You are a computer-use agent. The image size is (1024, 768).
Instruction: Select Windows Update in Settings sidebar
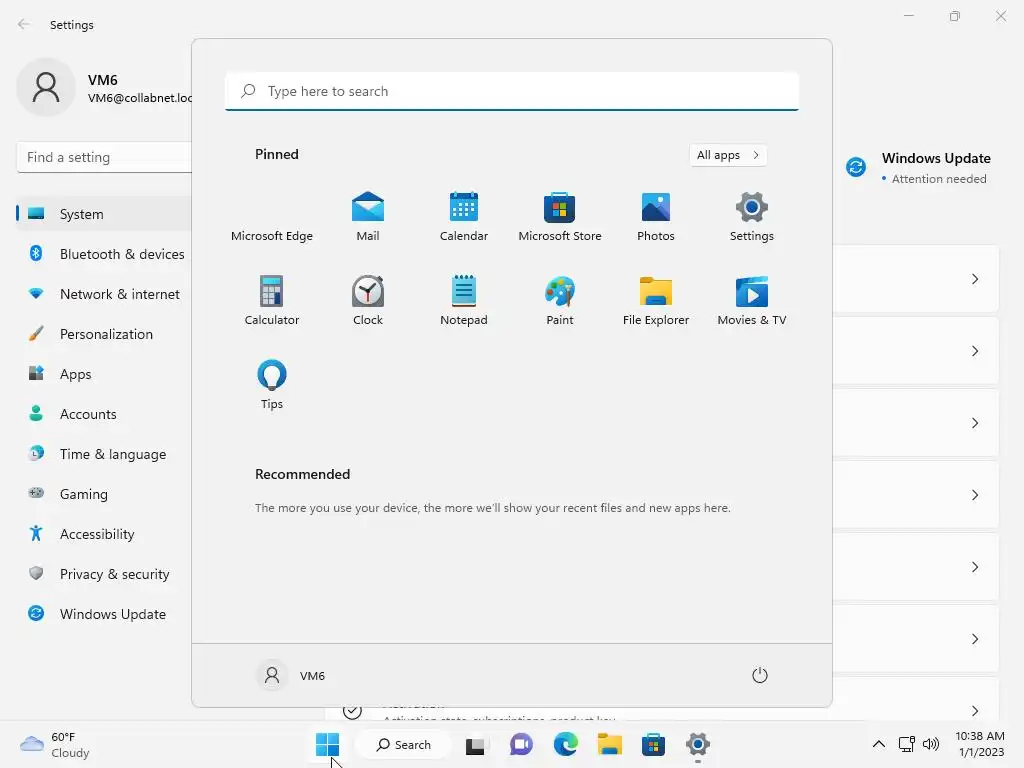[x=104, y=614]
